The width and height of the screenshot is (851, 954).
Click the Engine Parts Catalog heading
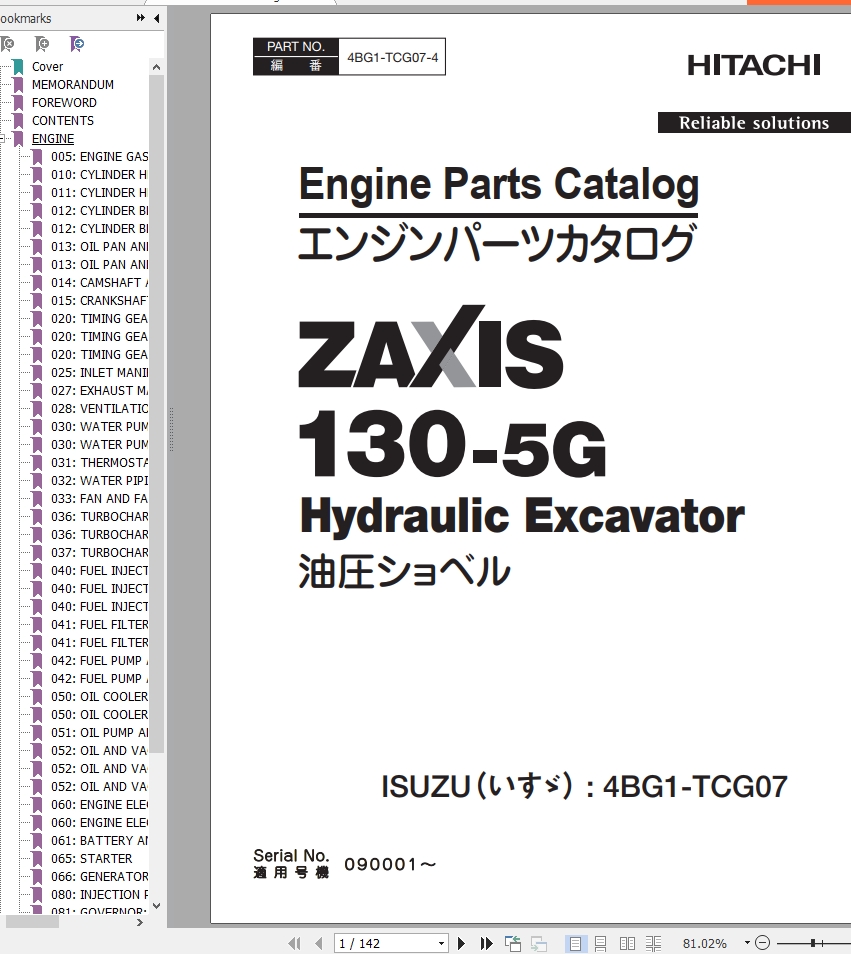point(499,184)
